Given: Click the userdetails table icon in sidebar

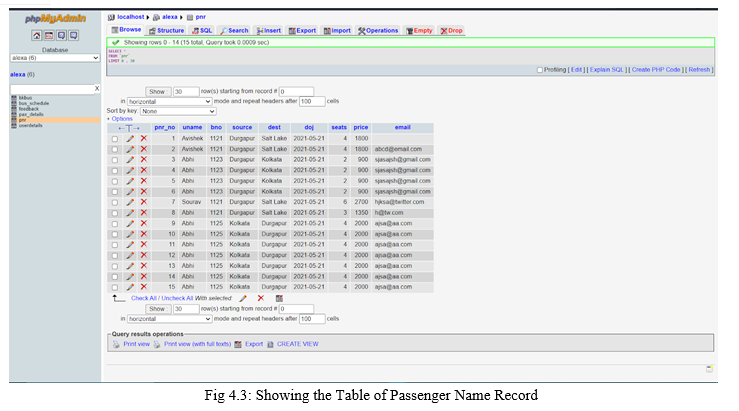Looking at the screenshot, I should coord(14,126).
